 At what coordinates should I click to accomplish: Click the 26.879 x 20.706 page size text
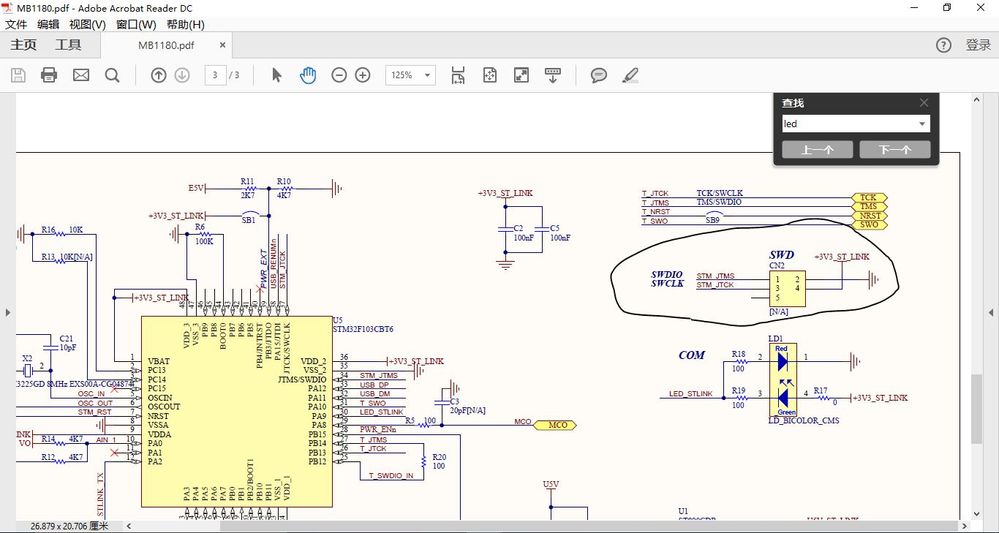click(x=69, y=526)
